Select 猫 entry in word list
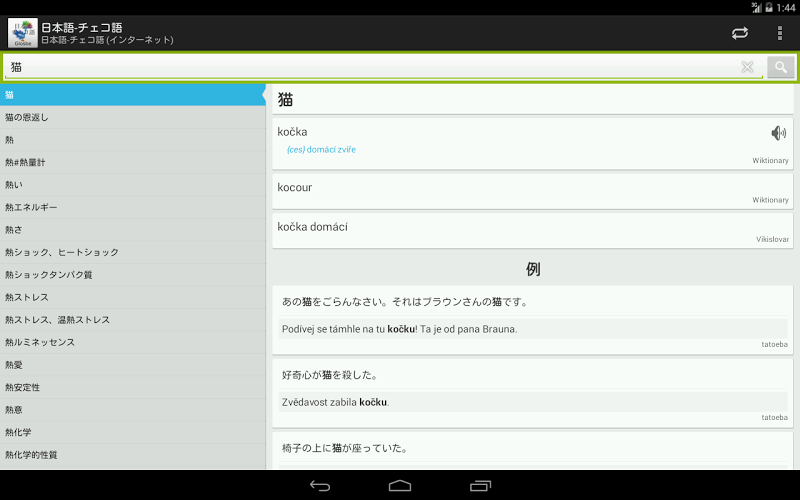This screenshot has height=500, width=800. pos(133,95)
